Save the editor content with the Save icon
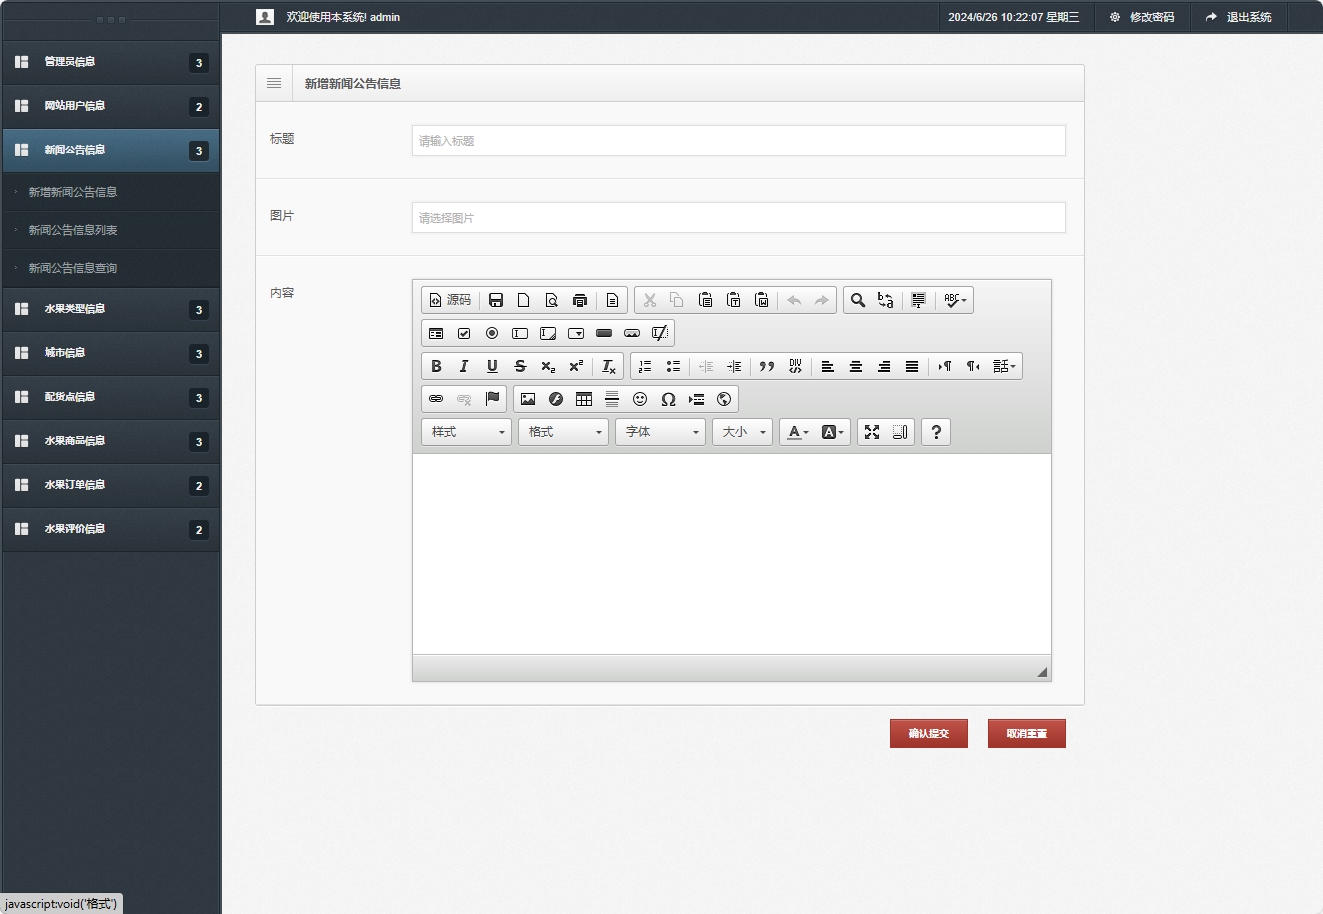 click(x=496, y=300)
